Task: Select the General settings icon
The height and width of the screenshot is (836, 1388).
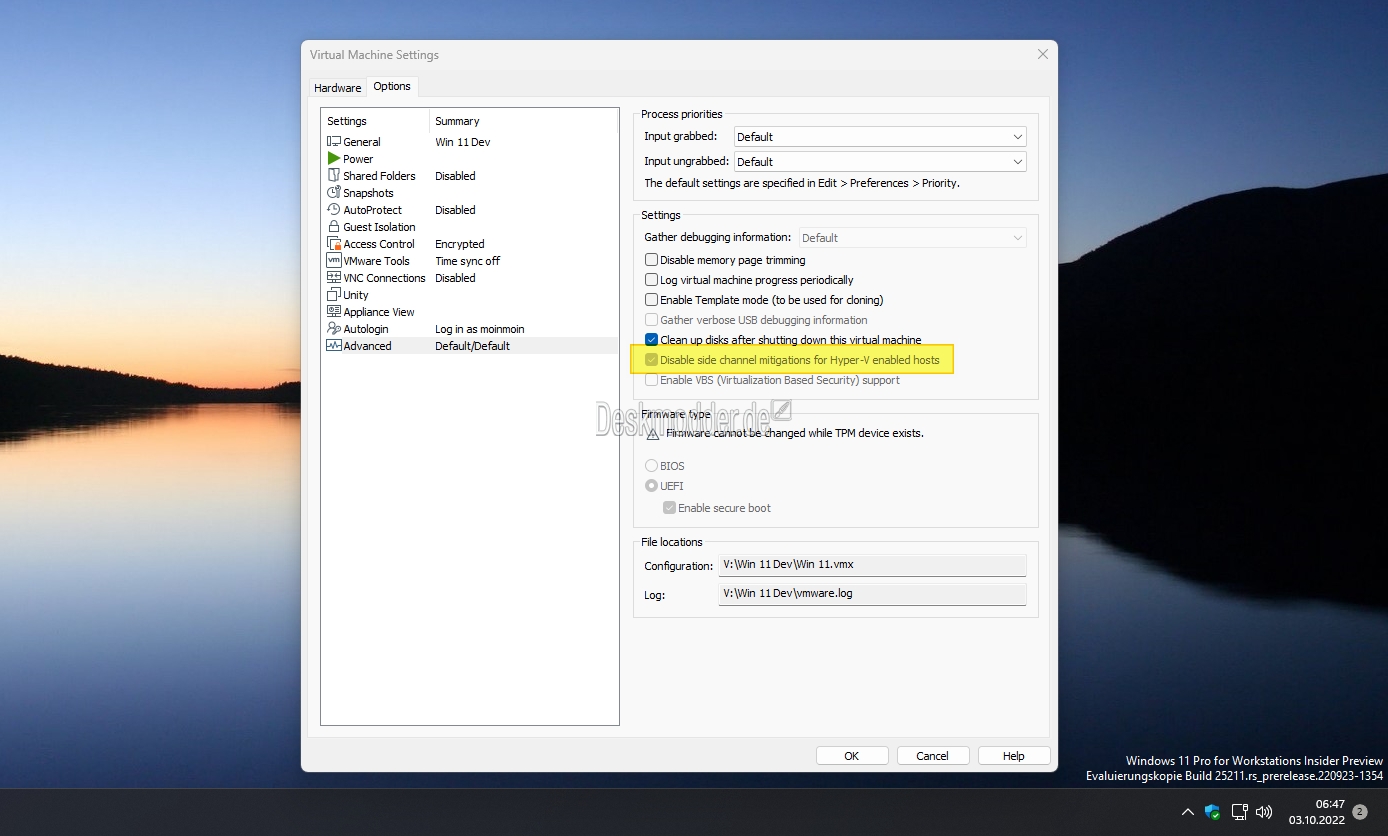Action: [x=334, y=142]
